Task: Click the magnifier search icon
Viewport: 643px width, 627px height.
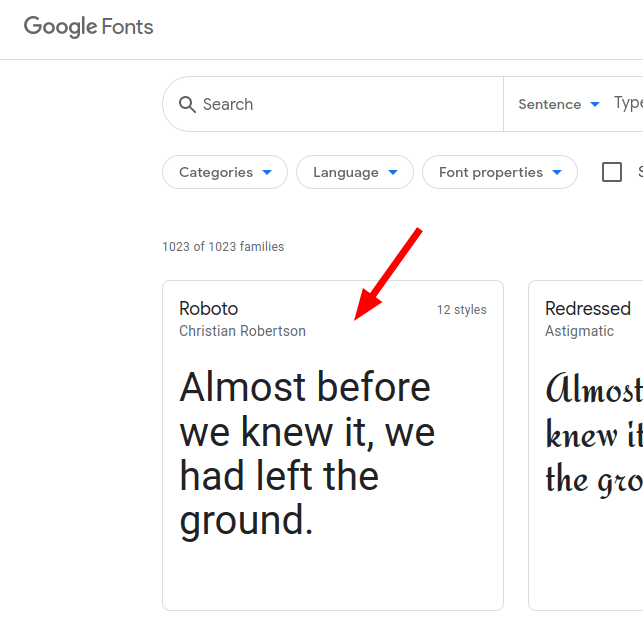Action: [187, 104]
